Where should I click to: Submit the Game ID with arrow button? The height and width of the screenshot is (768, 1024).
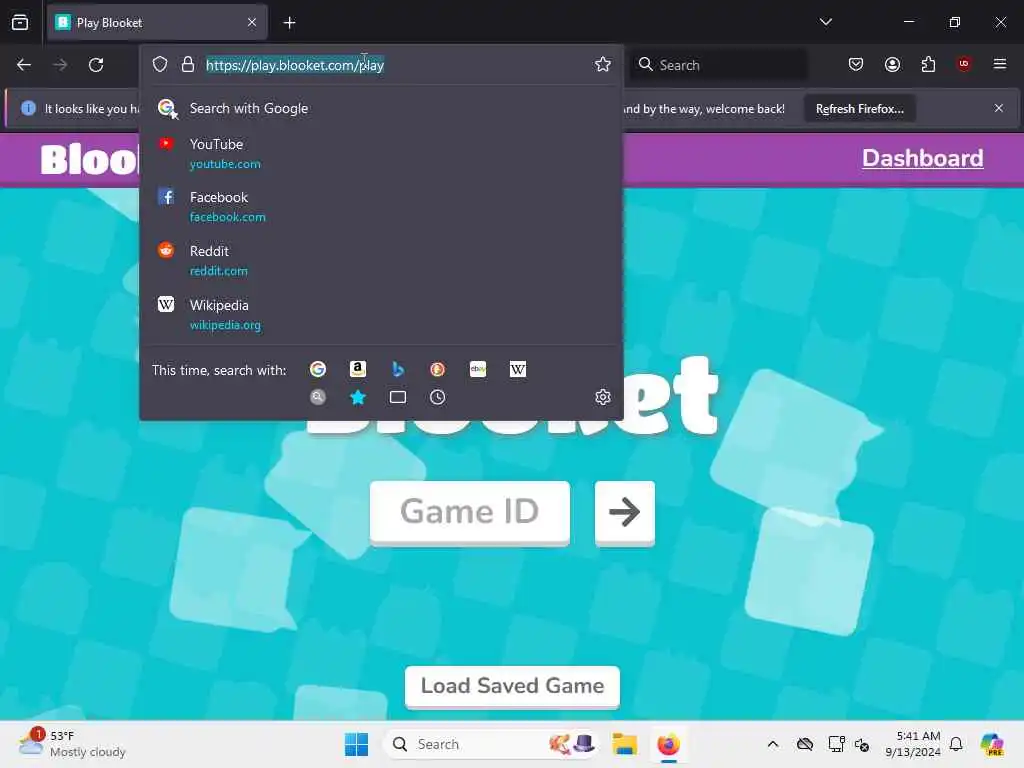624,511
